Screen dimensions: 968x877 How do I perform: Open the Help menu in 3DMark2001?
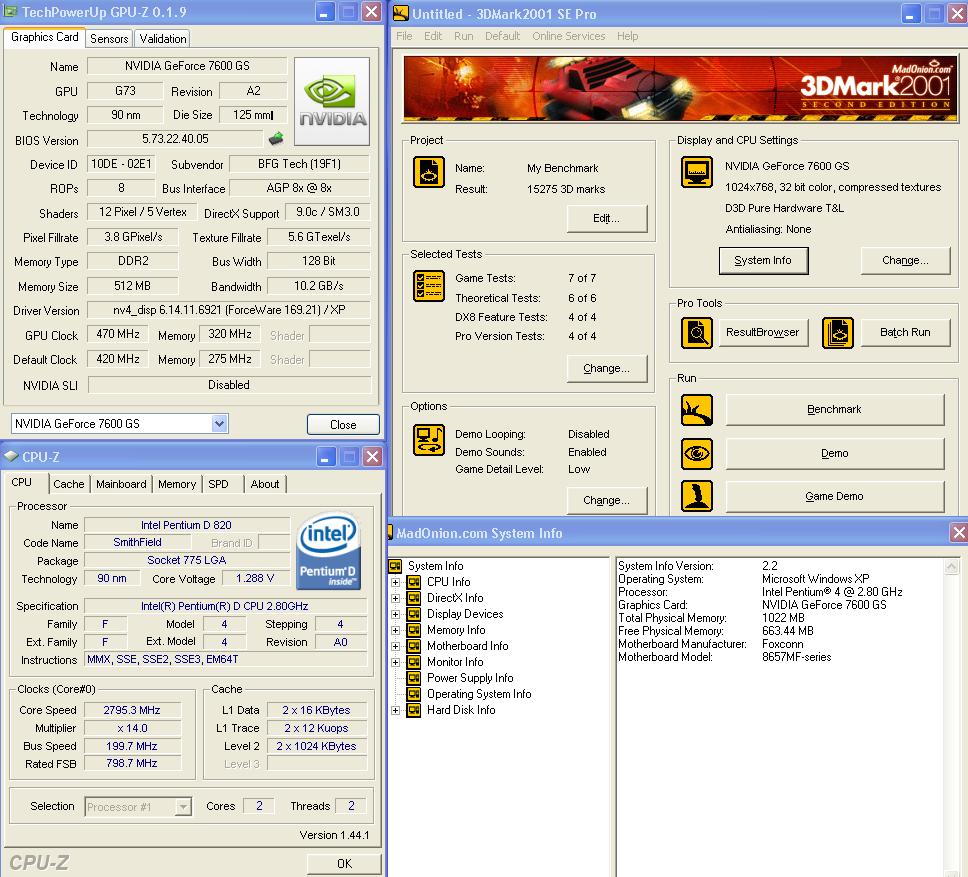coord(627,36)
